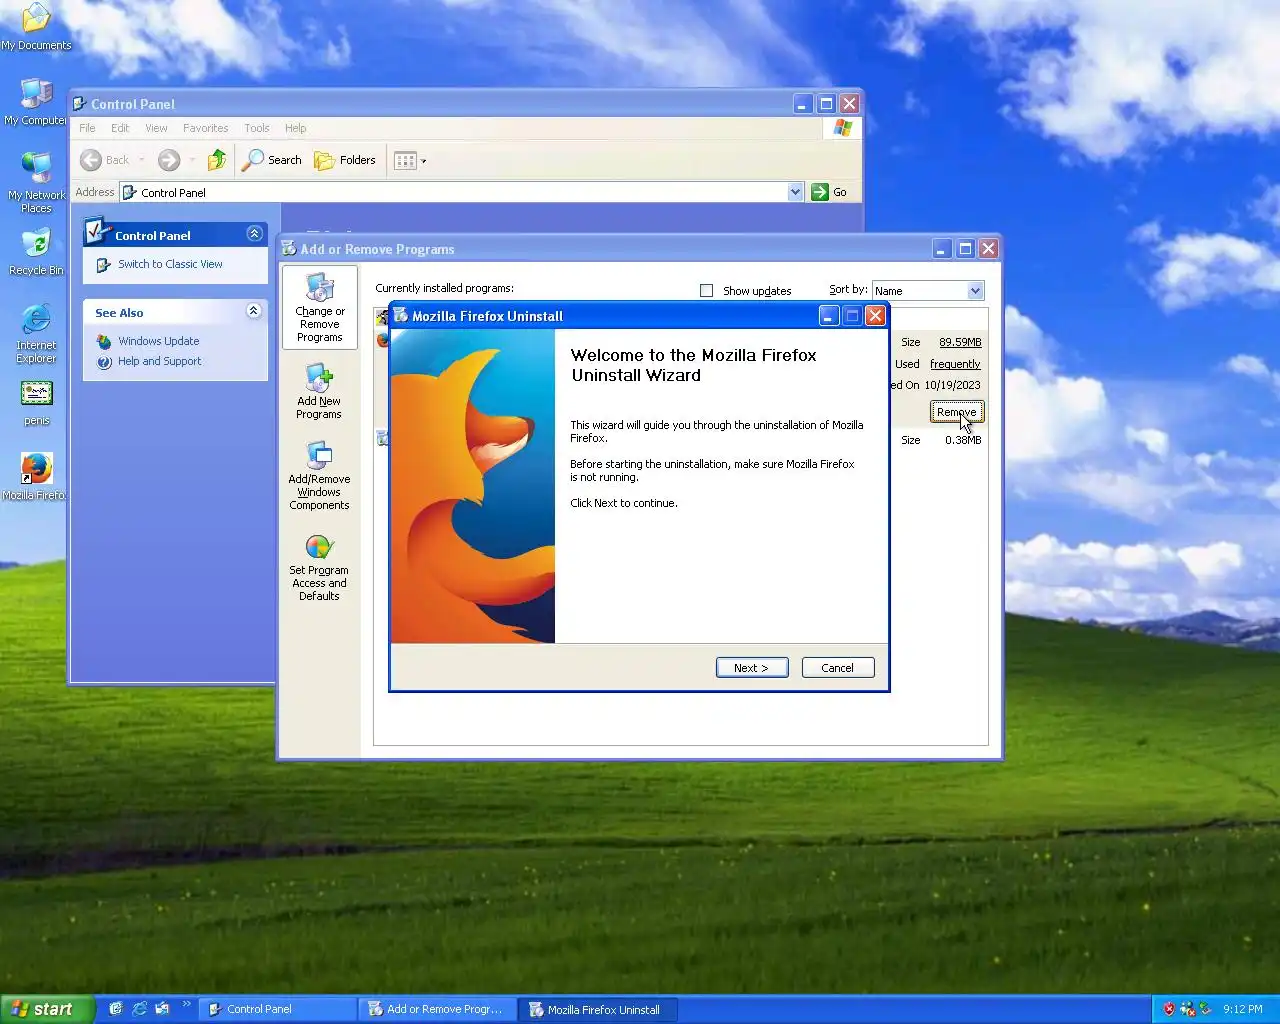
Task: Open My Network Places on desktop
Action: coord(36,182)
